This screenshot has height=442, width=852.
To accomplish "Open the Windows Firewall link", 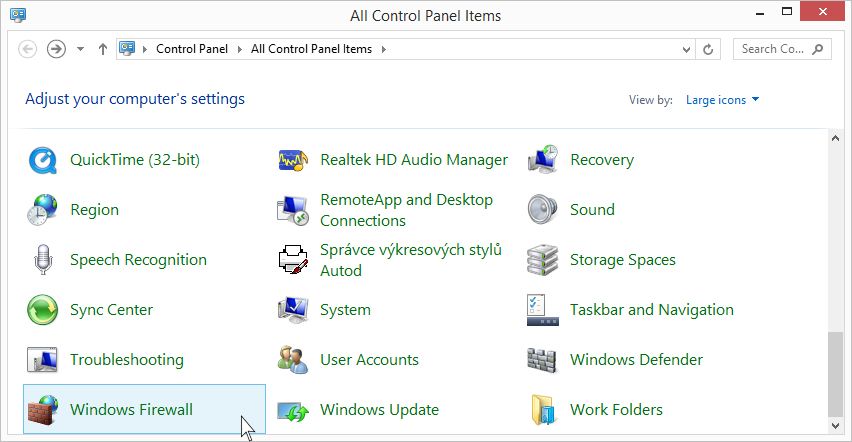I will [x=131, y=410].
